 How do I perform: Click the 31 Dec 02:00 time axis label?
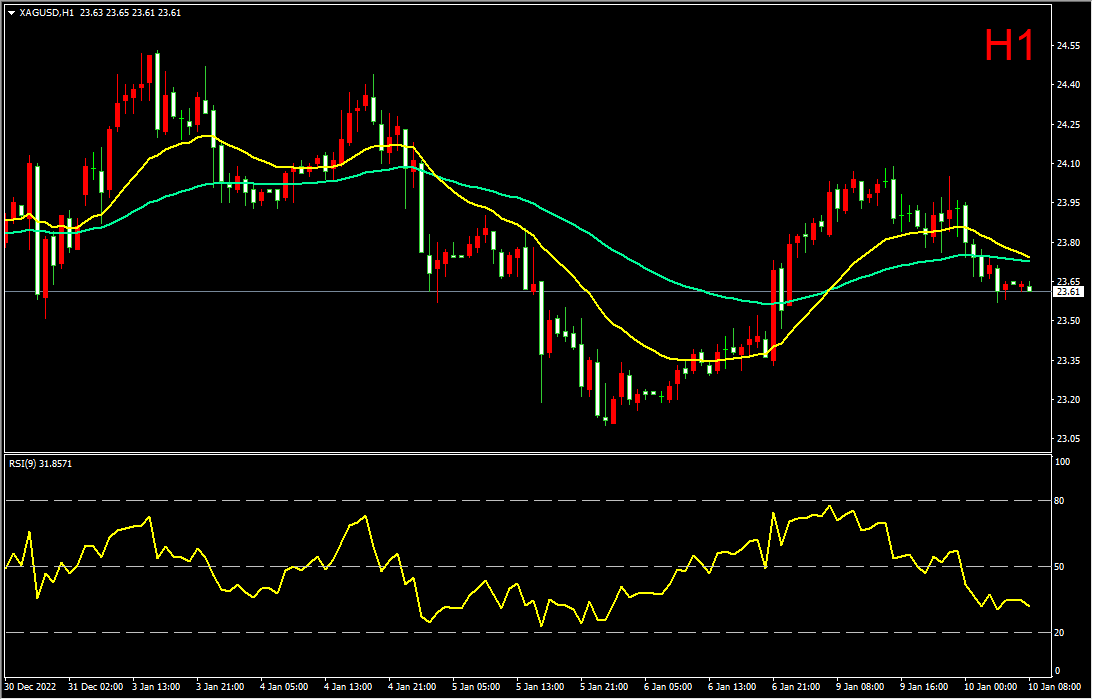click(x=95, y=687)
